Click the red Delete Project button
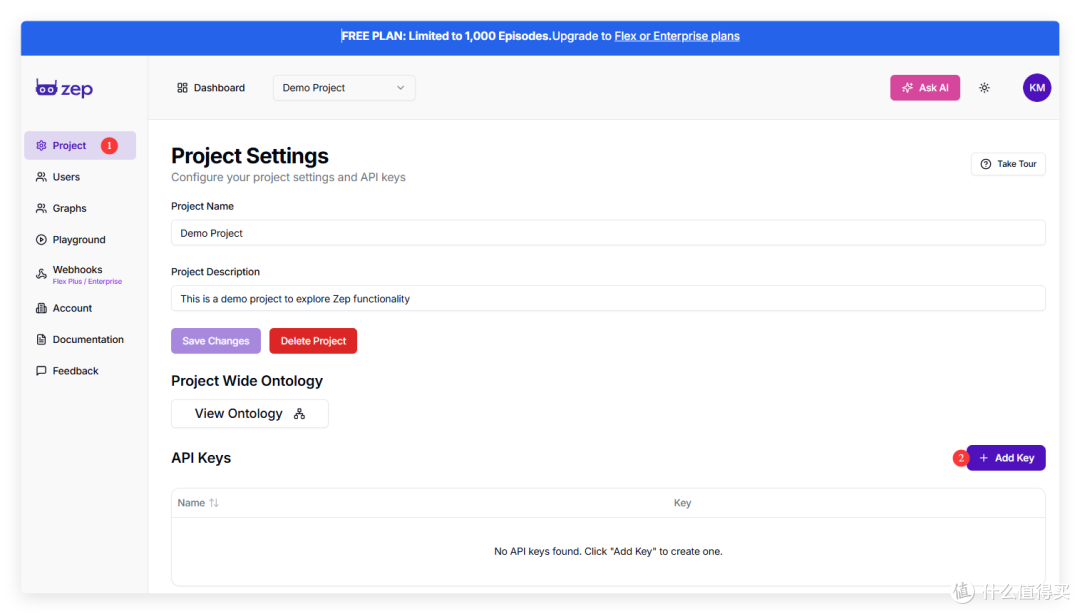1080x614 pixels. pyautogui.click(x=313, y=341)
